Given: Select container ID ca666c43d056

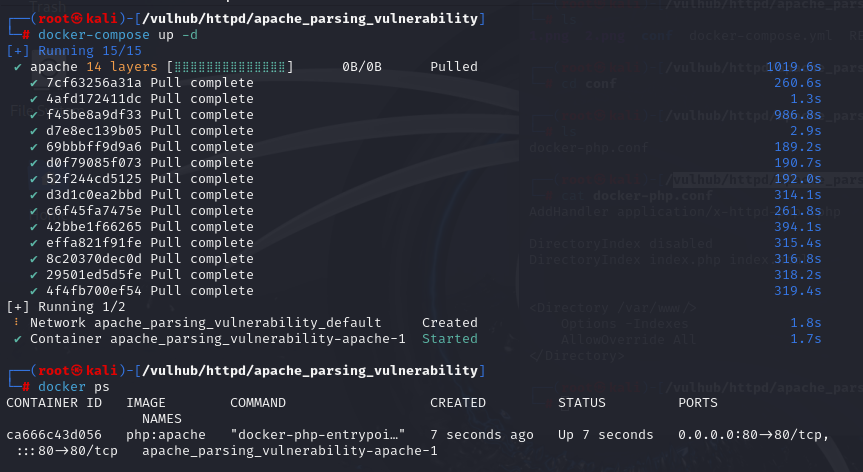Looking at the screenshot, I should click(x=54, y=435).
